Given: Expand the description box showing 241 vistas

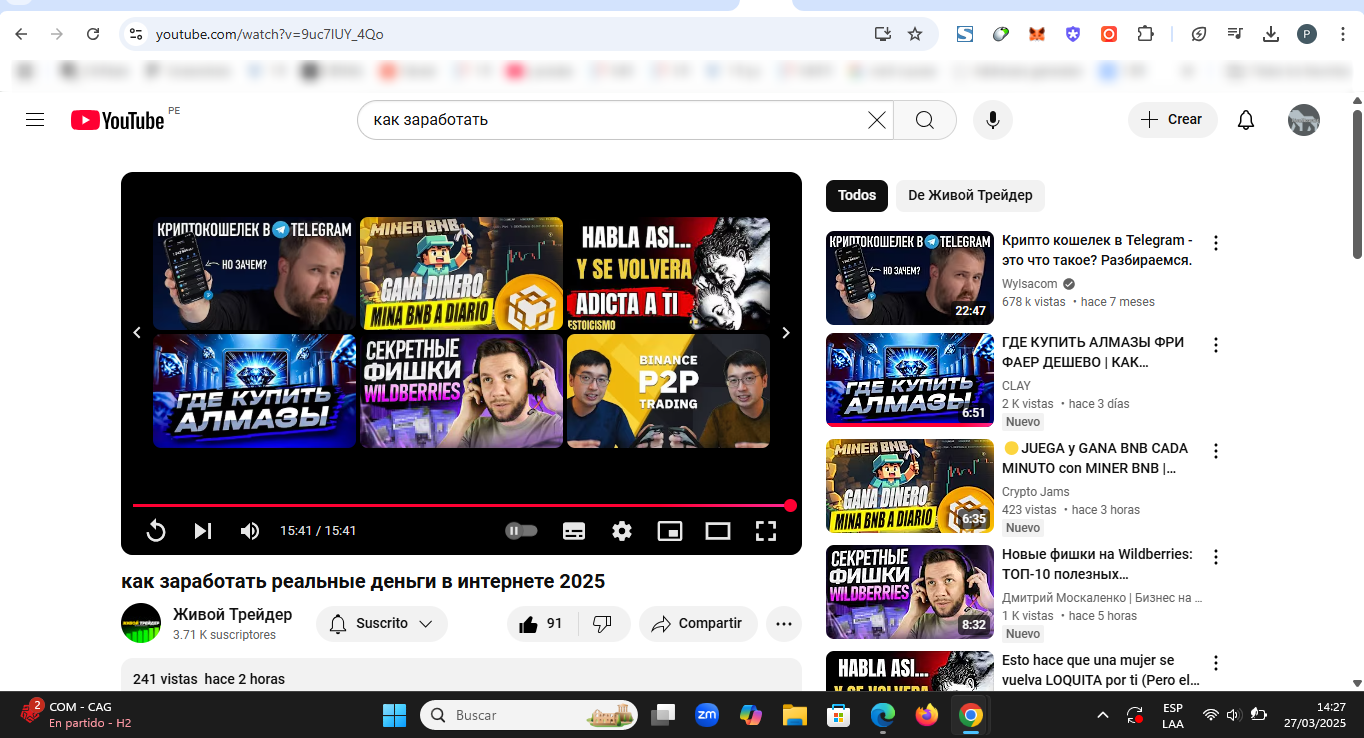Looking at the screenshot, I should [461, 675].
